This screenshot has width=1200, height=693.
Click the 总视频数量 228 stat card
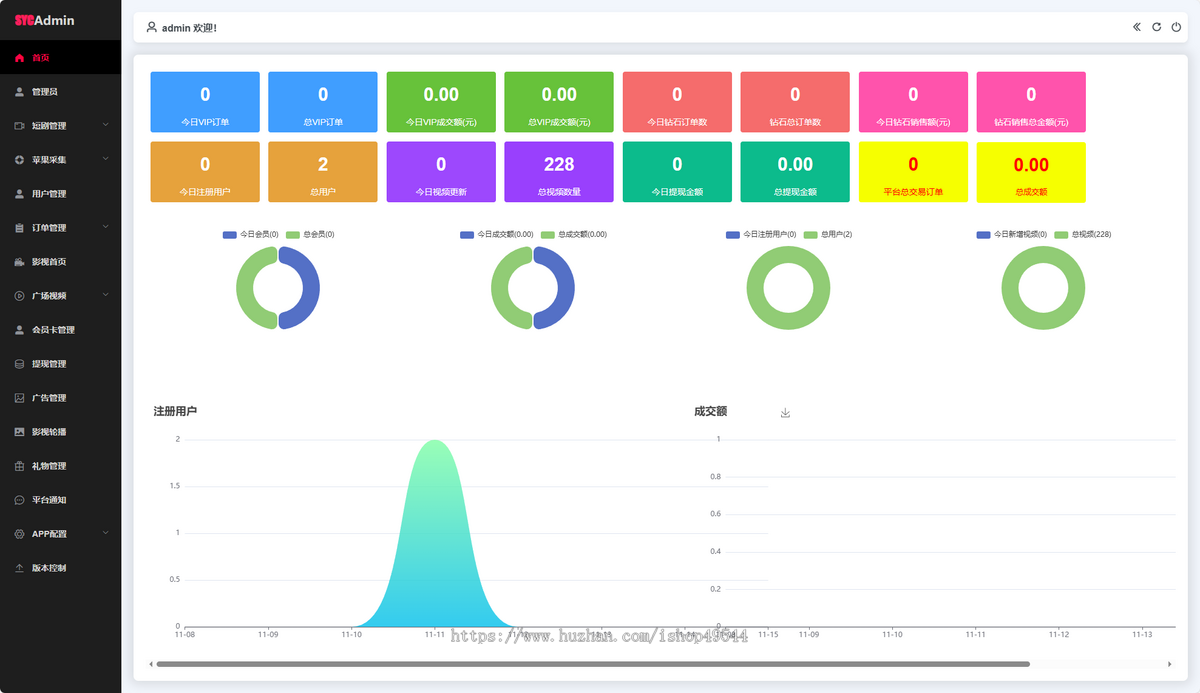tap(559, 172)
